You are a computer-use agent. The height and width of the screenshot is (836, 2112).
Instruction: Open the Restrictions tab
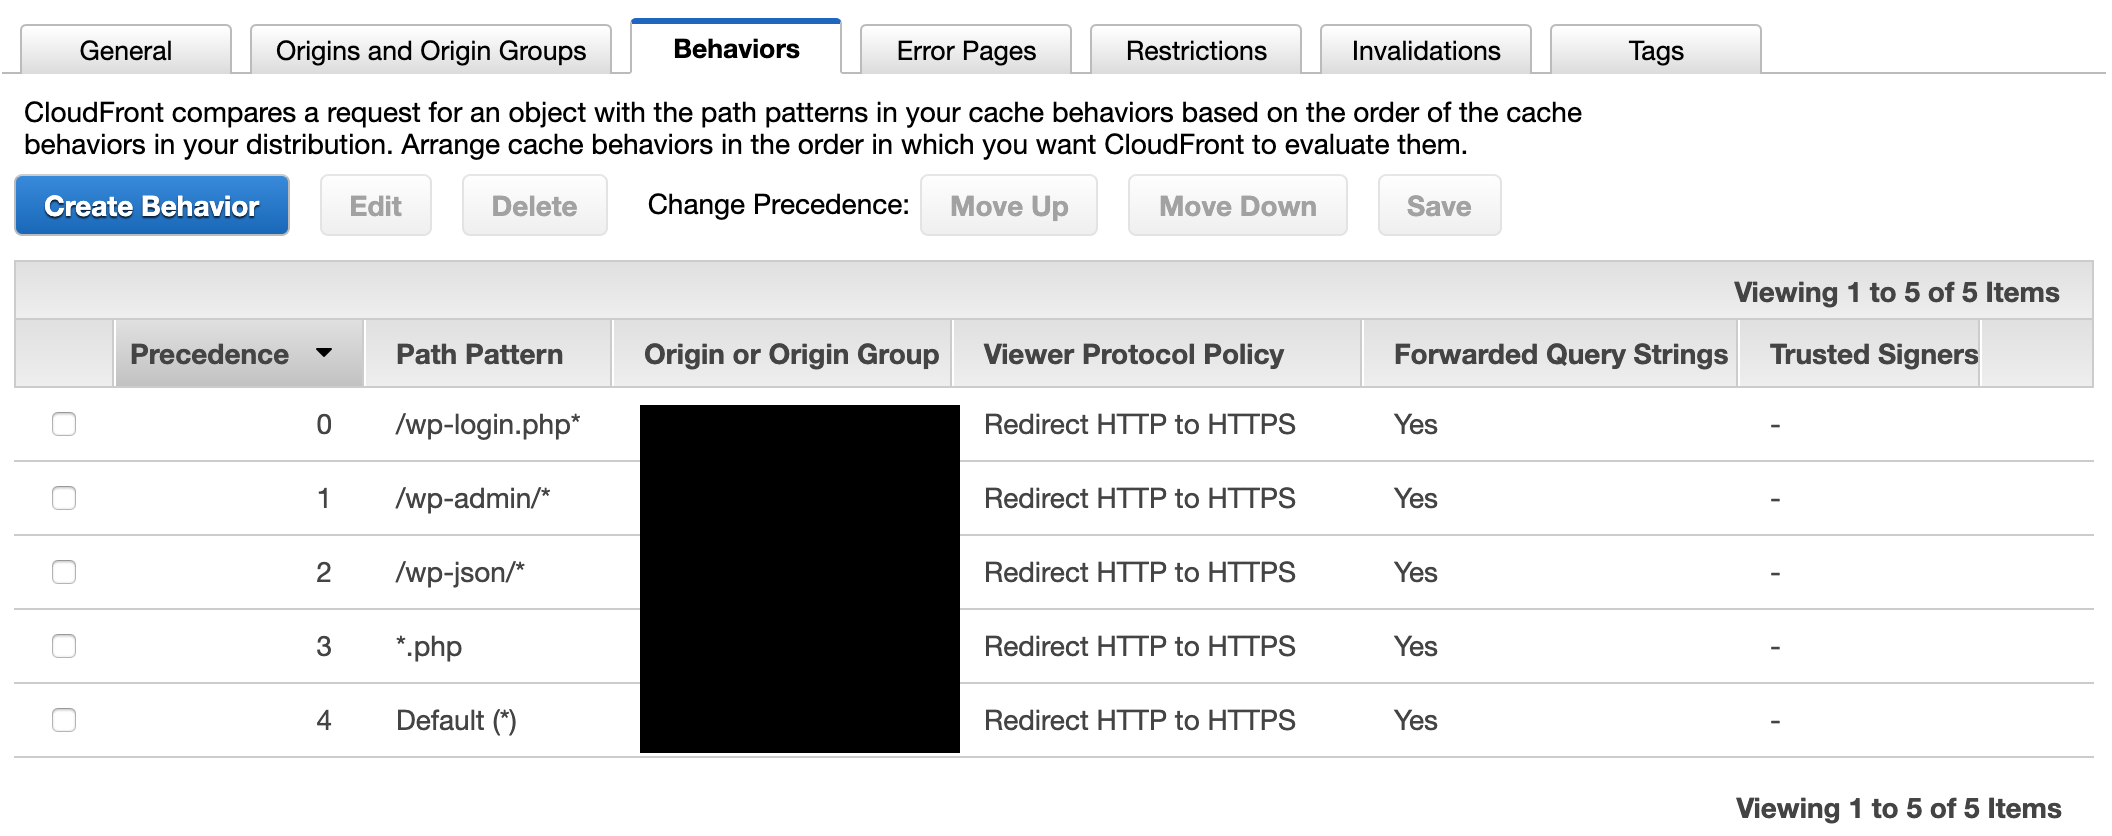pyautogui.click(x=1196, y=51)
